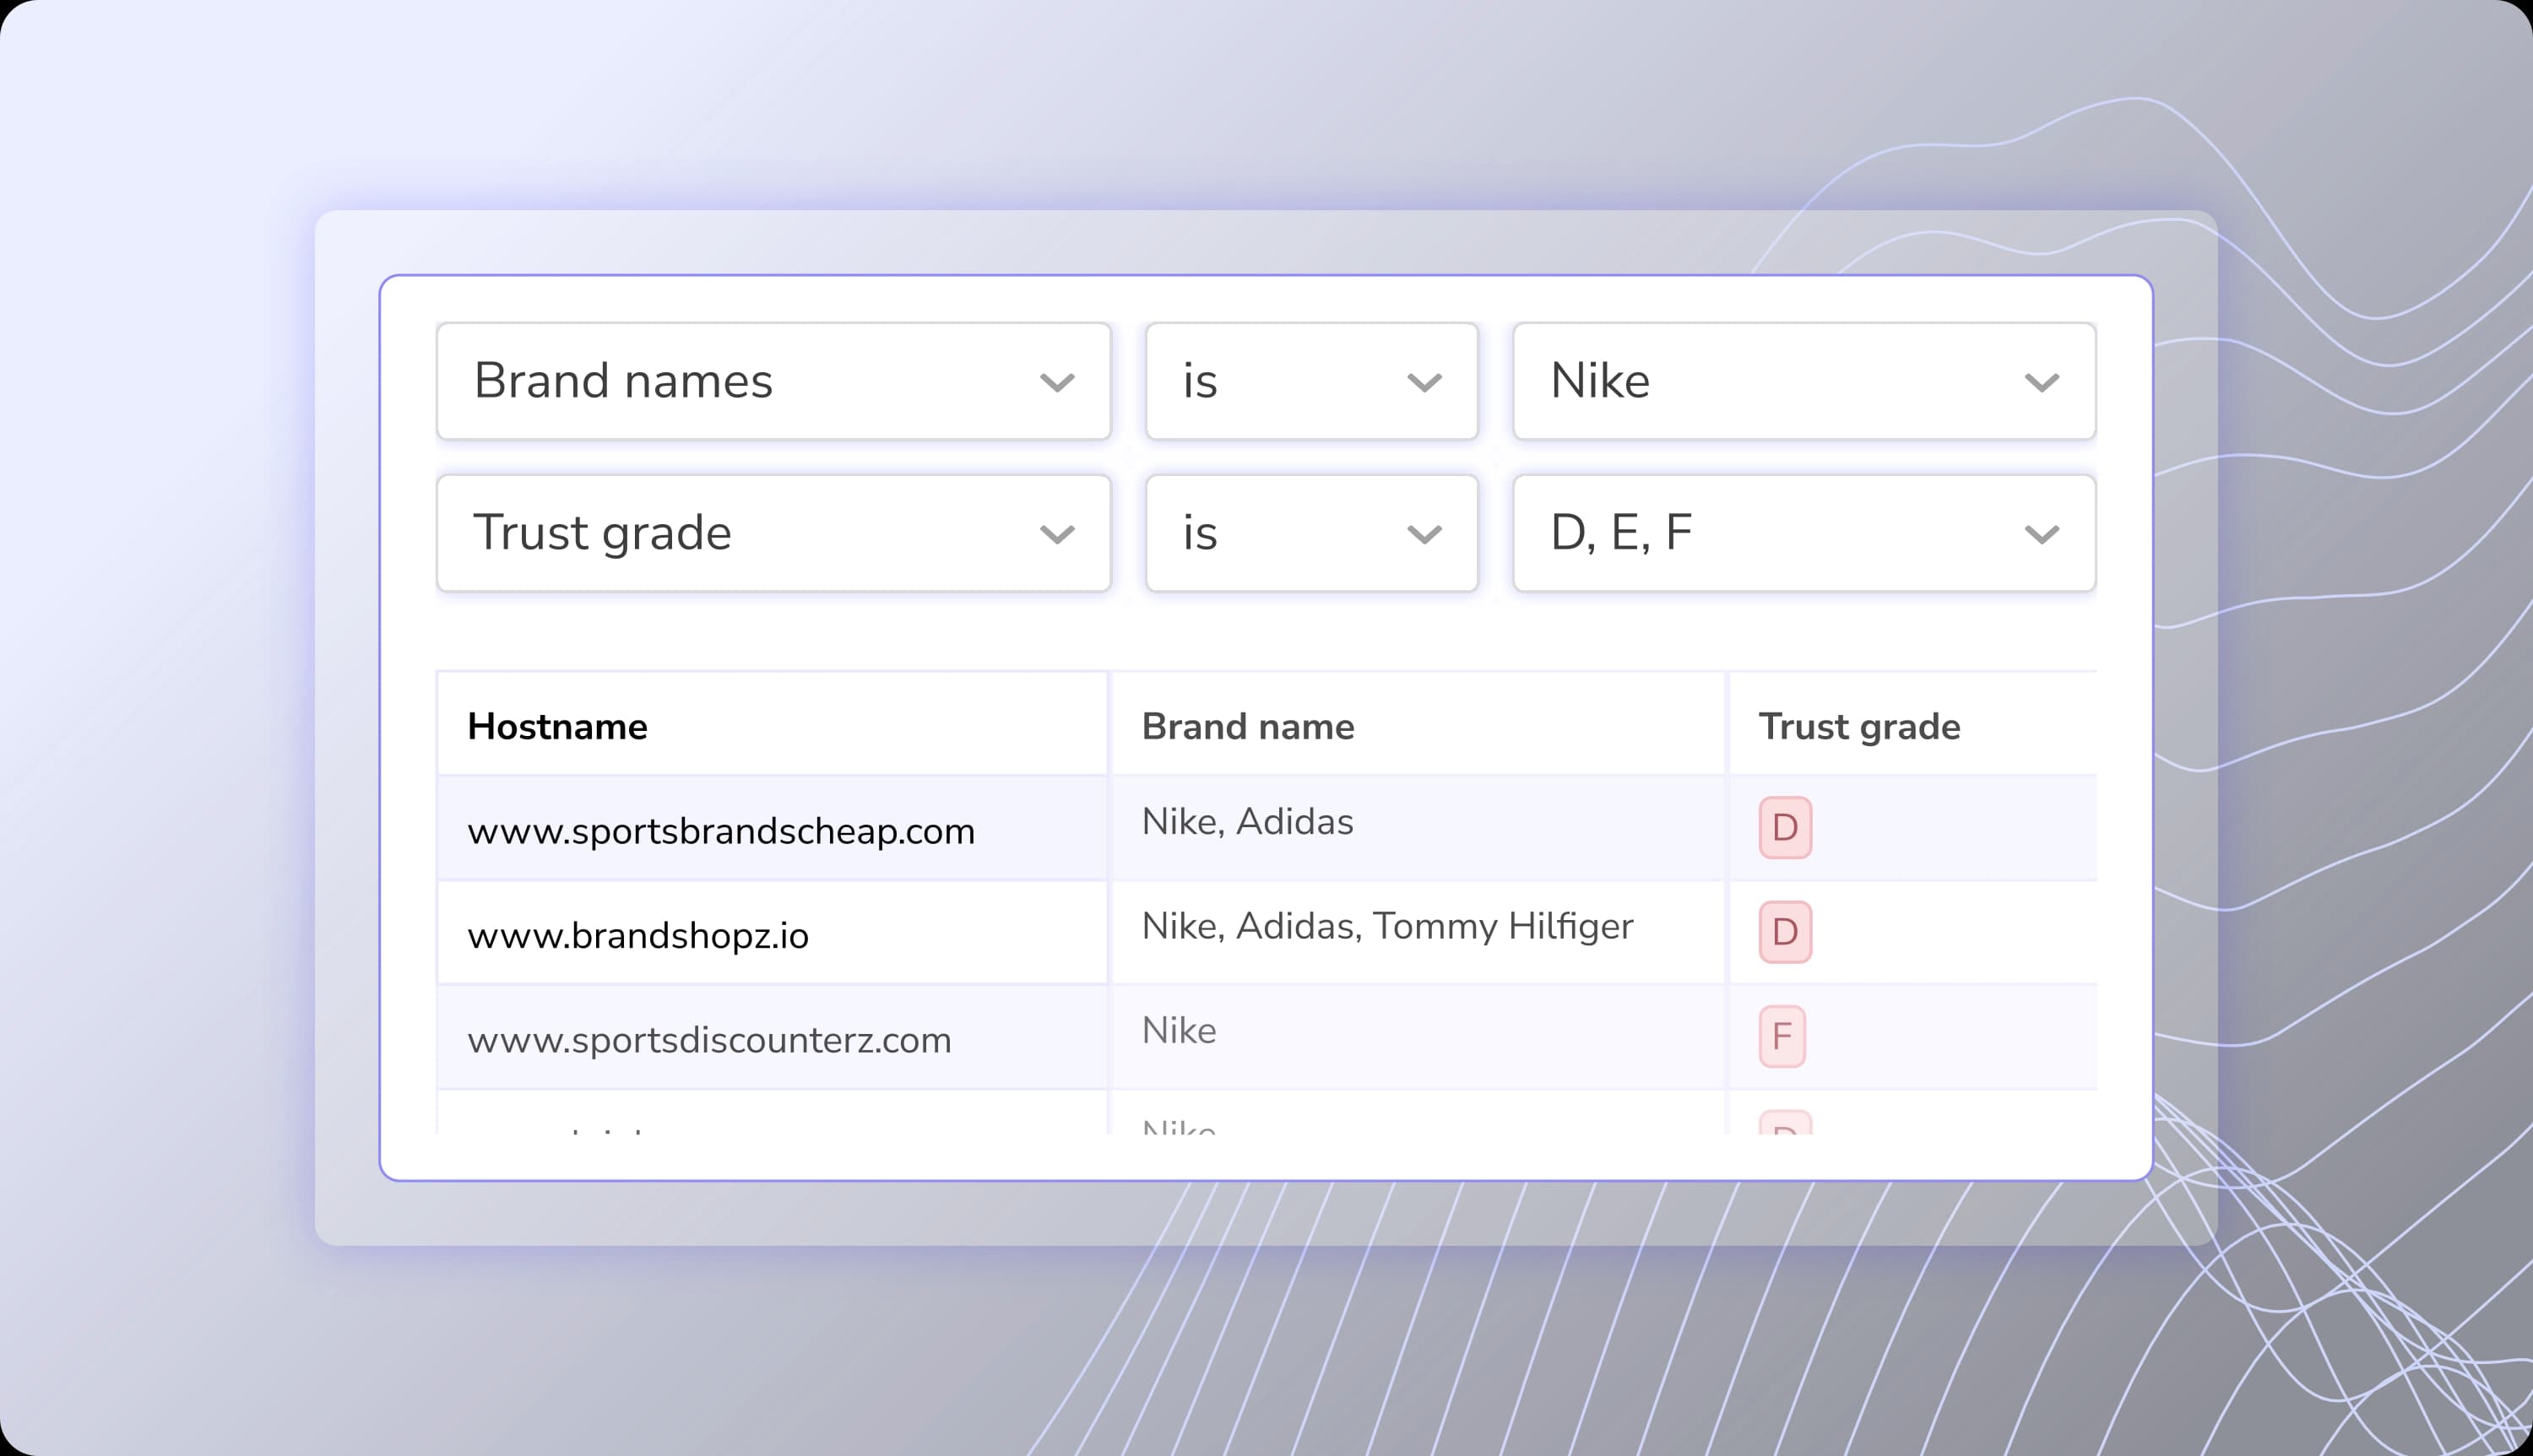2533x1456 pixels.
Task: Click D grade badge for sportsbrandscheap.com
Action: pyautogui.click(x=1785, y=828)
